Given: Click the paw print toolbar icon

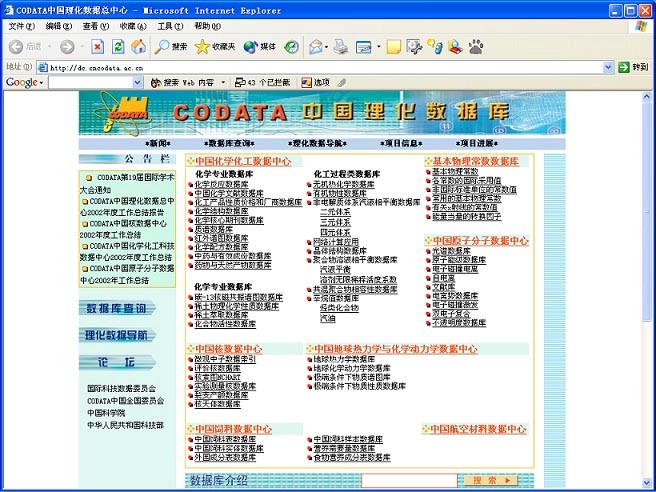Looking at the screenshot, I should pos(476,46).
